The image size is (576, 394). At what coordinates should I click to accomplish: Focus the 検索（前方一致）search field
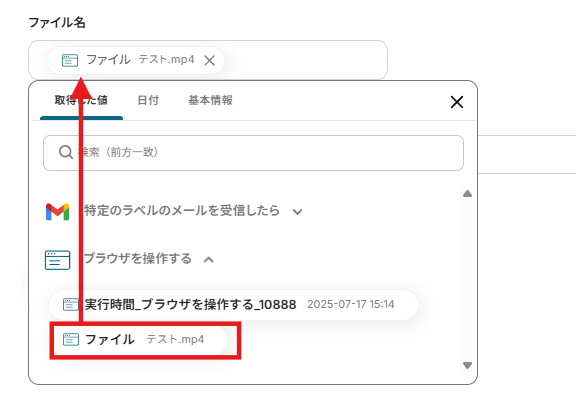coord(253,153)
